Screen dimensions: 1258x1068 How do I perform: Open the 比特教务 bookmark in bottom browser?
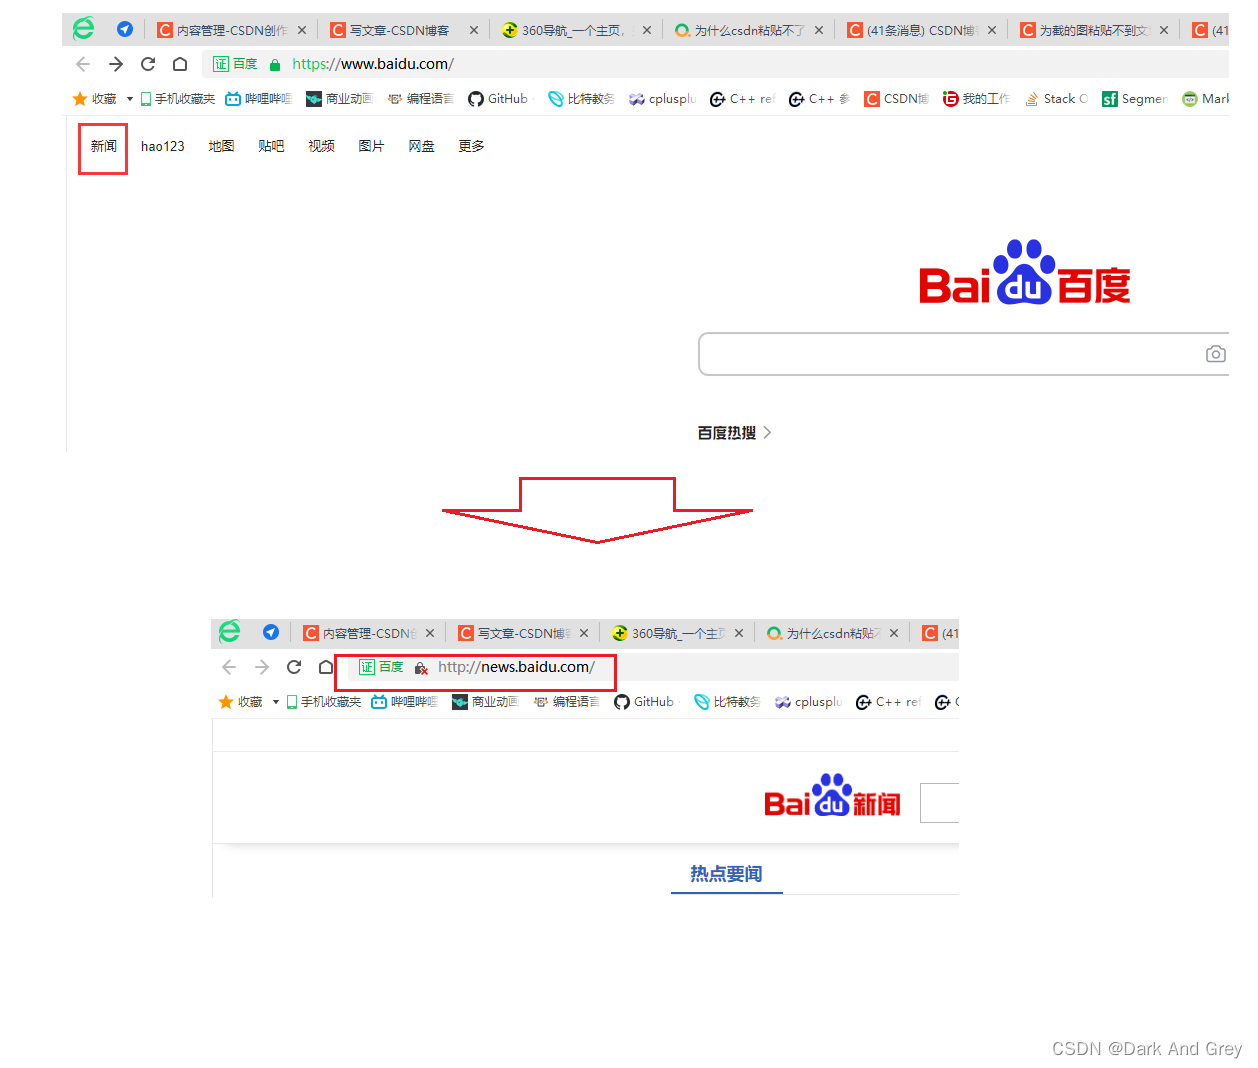[x=727, y=702]
